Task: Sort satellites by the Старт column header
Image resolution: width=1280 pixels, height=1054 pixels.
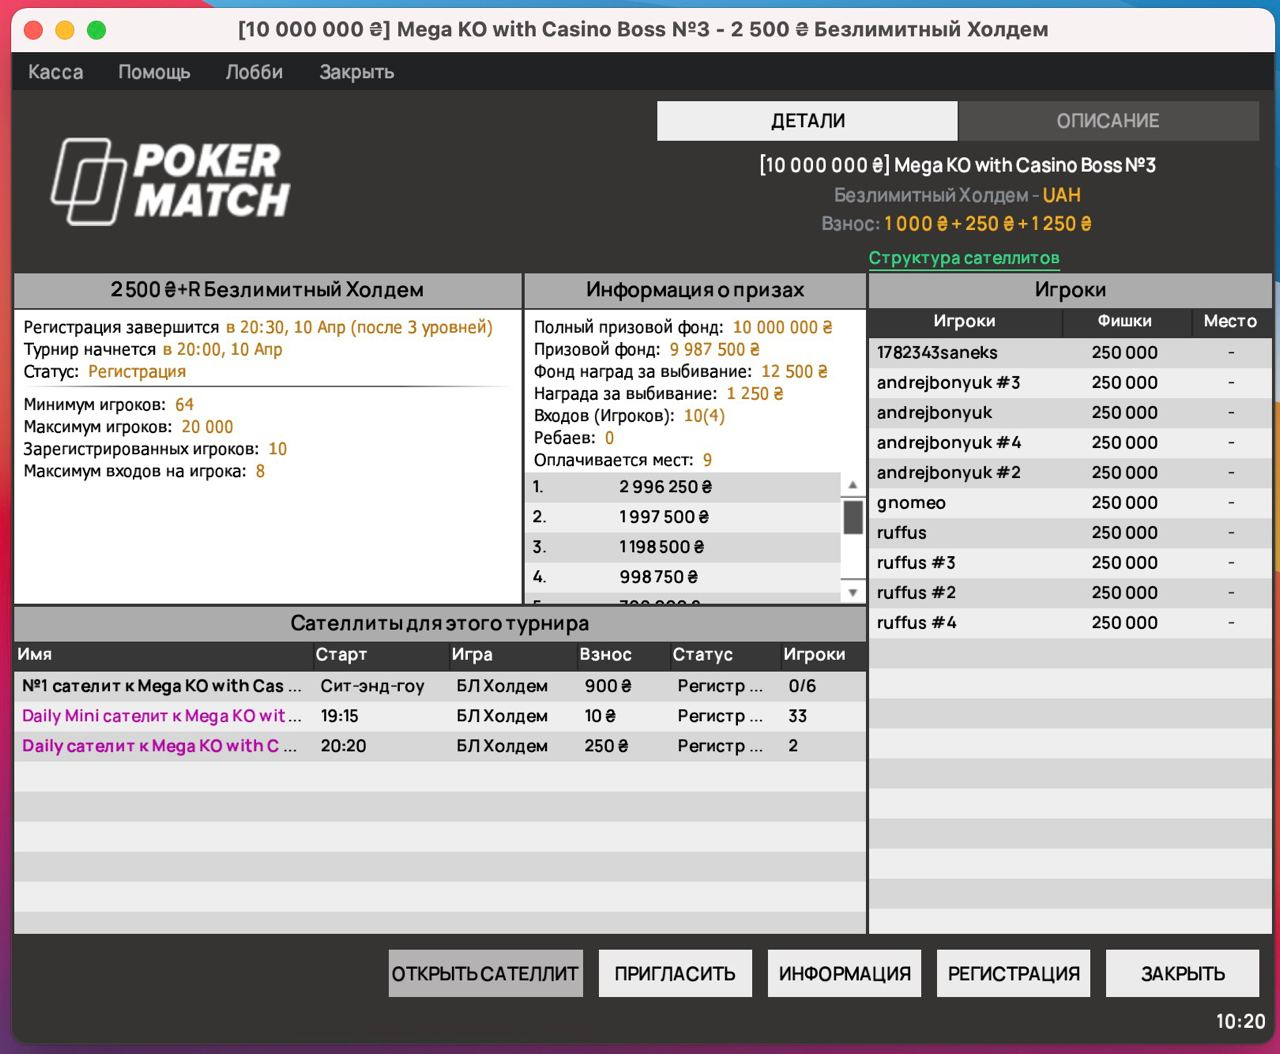Action: pos(380,655)
